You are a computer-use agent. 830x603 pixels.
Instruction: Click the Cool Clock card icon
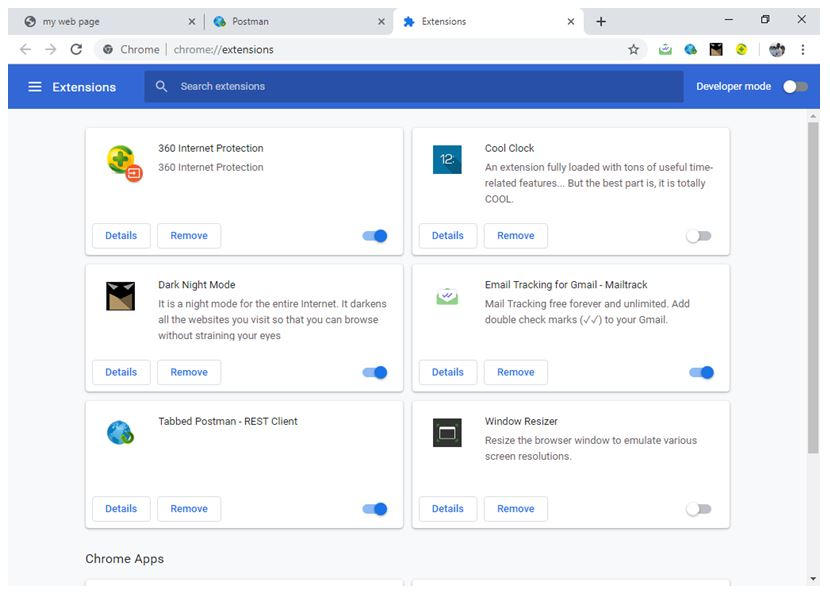pyautogui.click(x=447, y=159)
